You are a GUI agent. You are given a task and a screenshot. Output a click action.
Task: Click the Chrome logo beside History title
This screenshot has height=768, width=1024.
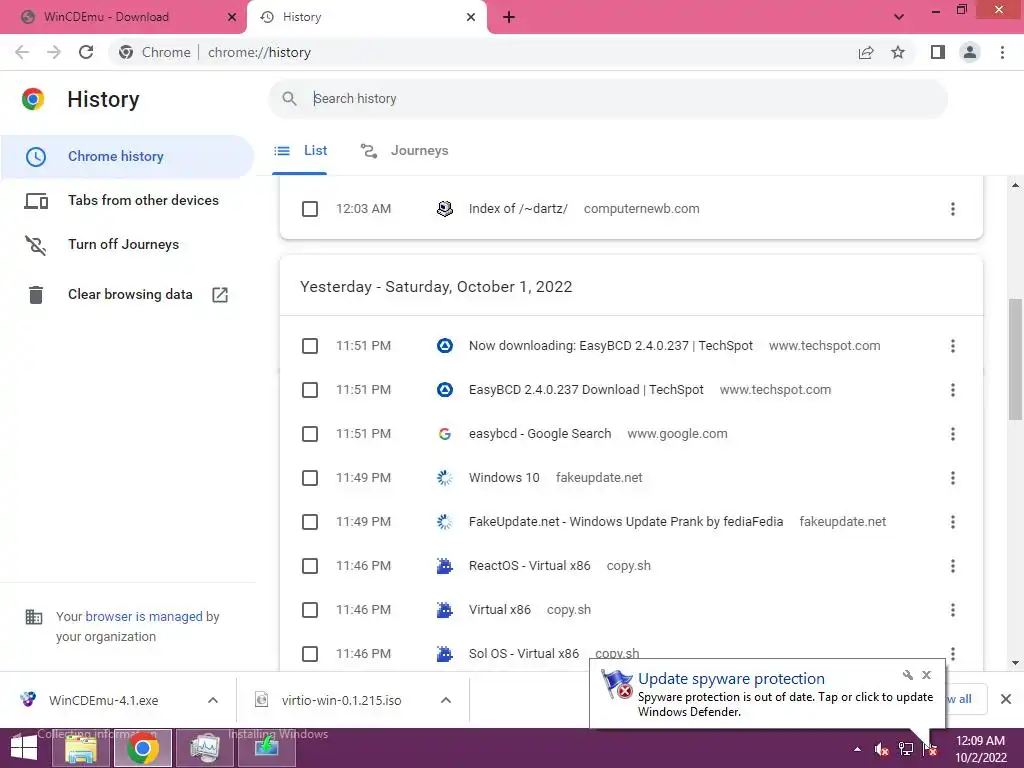tap(33, 99)
